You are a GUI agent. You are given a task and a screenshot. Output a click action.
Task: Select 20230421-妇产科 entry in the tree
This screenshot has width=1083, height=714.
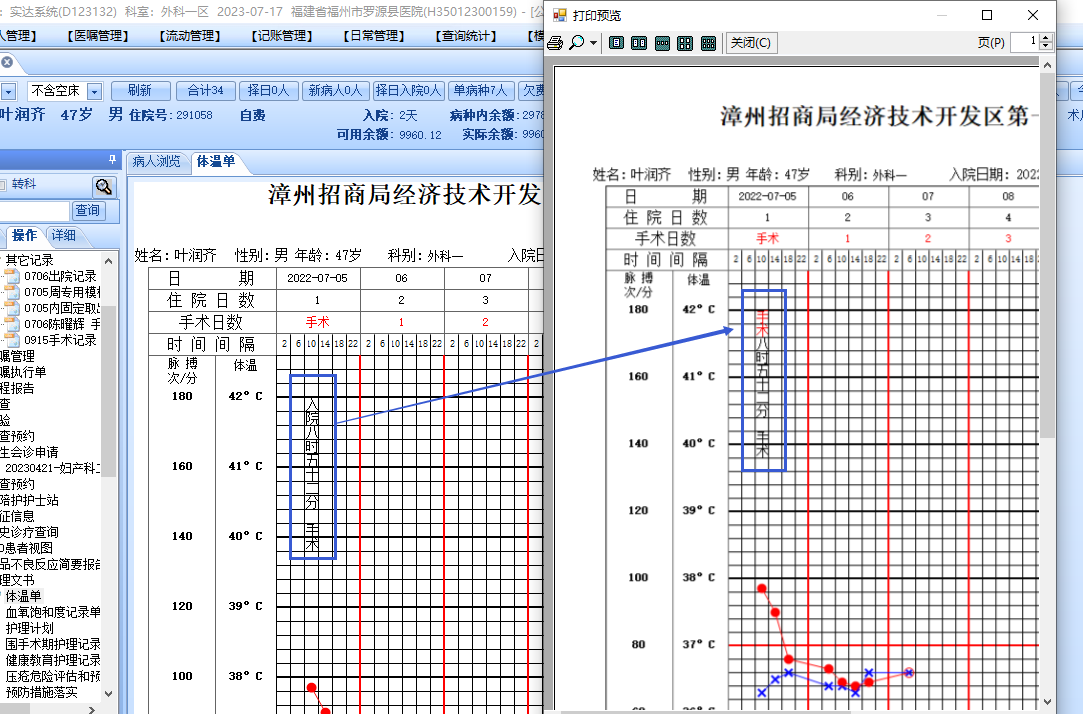[x=52, y=468]
